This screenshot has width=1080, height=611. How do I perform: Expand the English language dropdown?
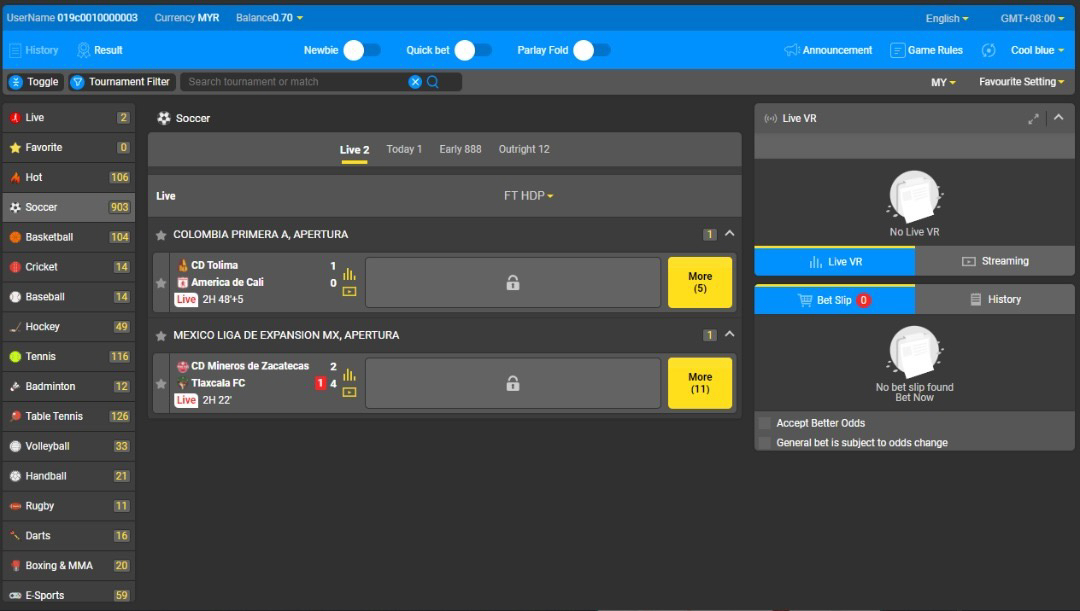[946, 18]
